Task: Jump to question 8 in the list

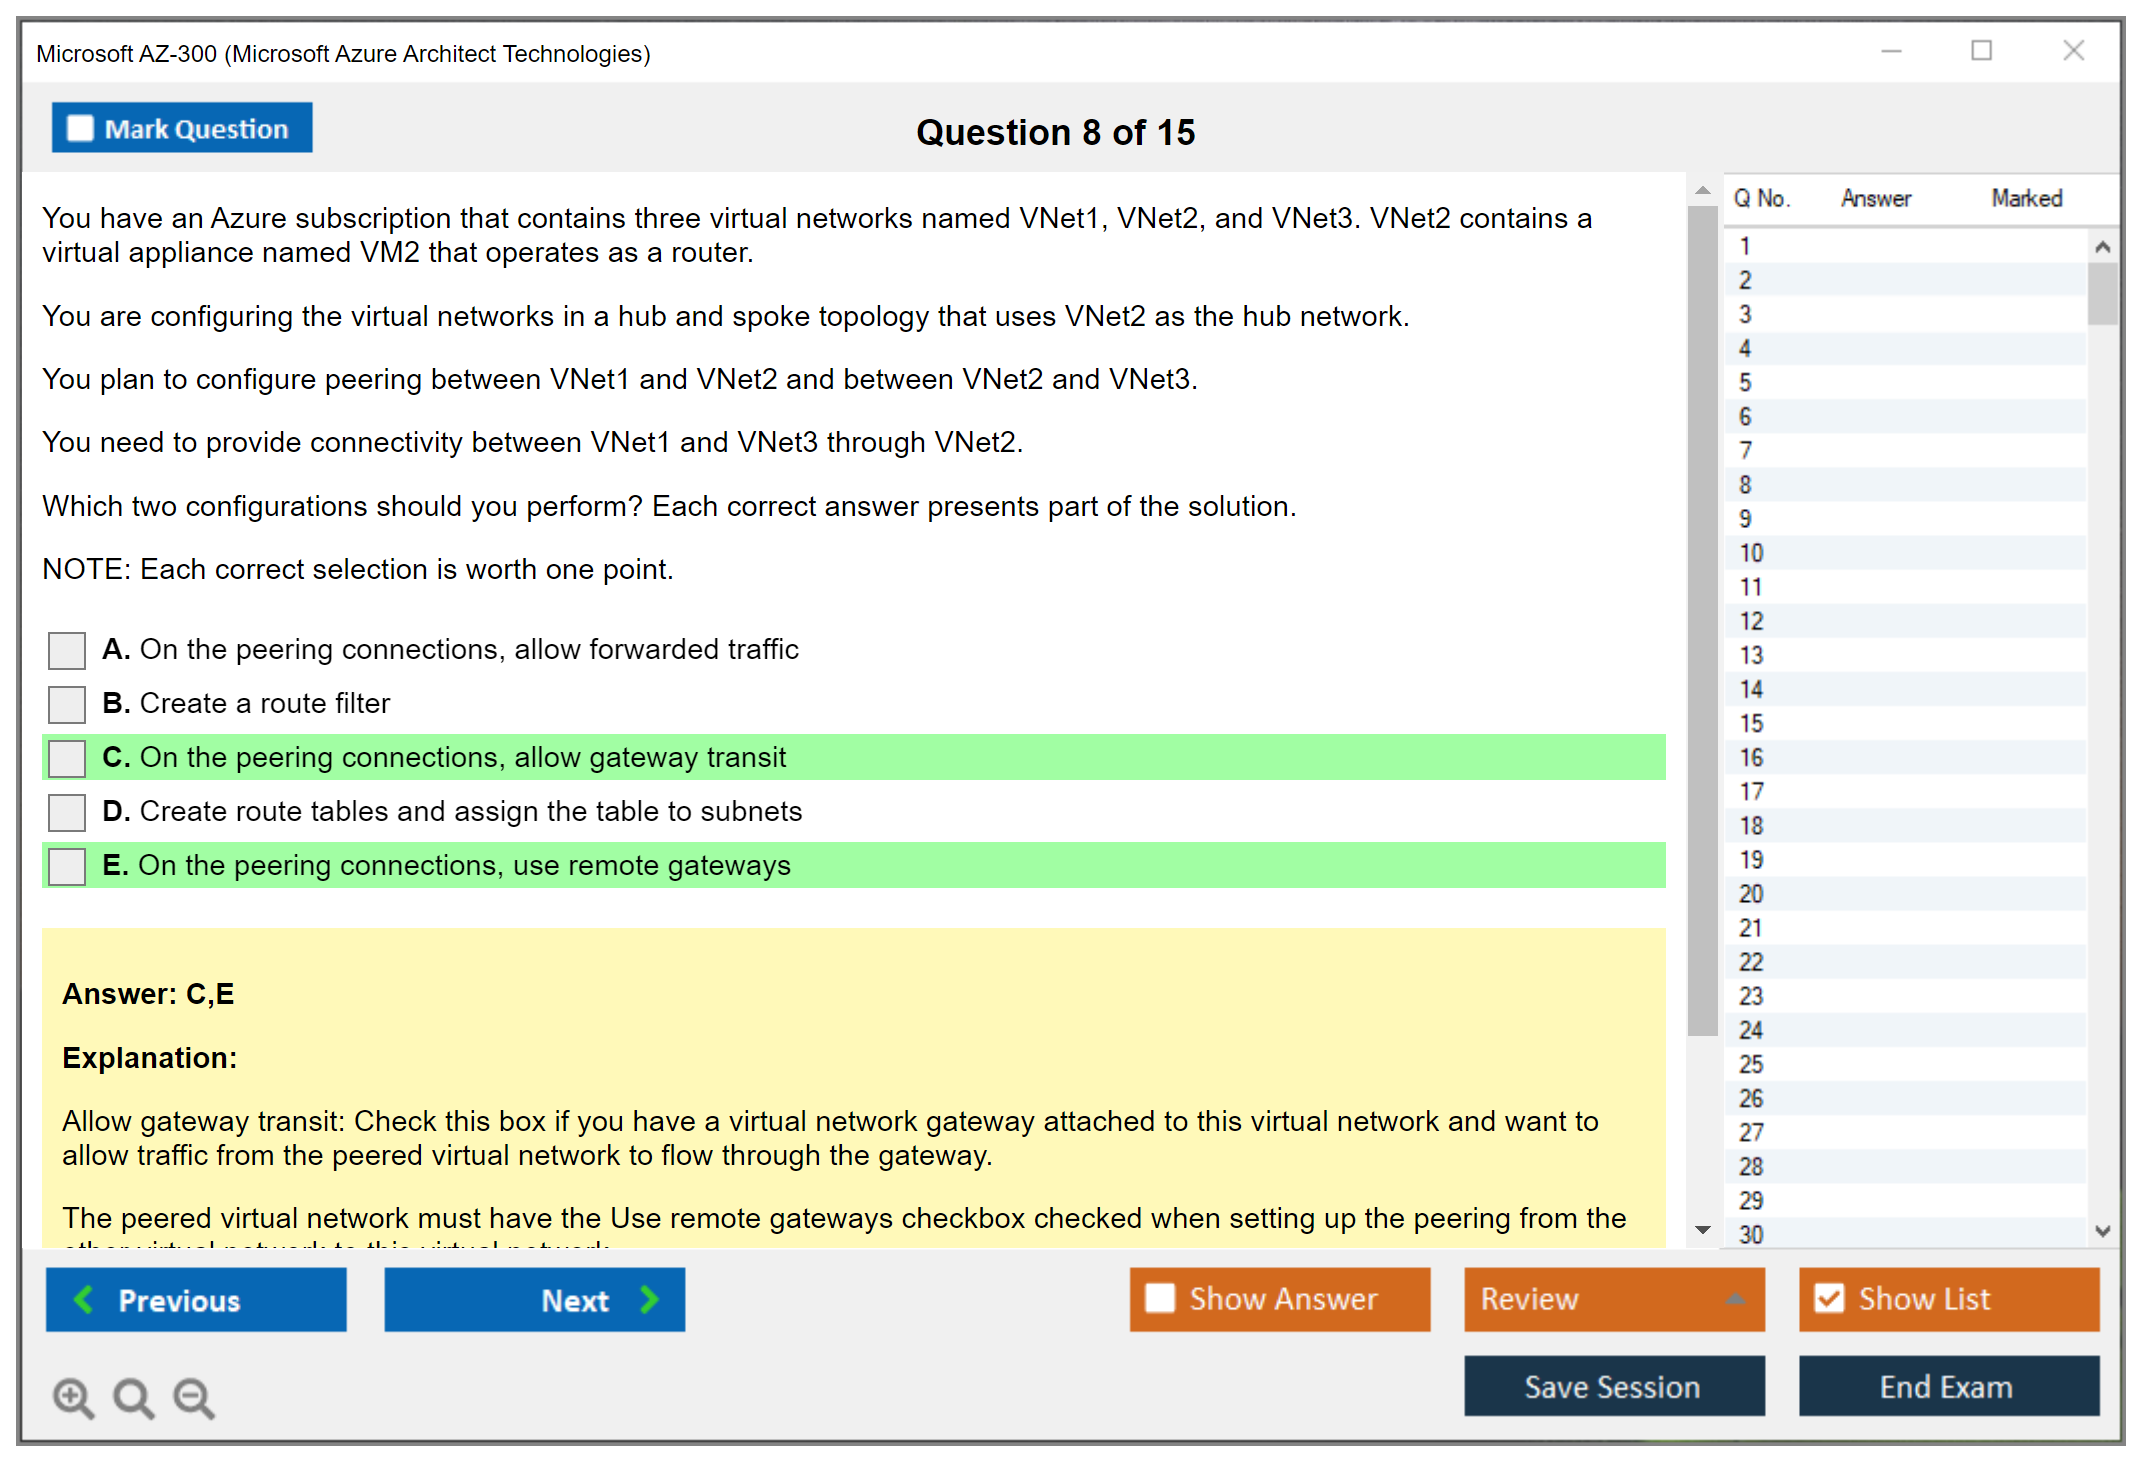Action: click(x=1745, y=485)
